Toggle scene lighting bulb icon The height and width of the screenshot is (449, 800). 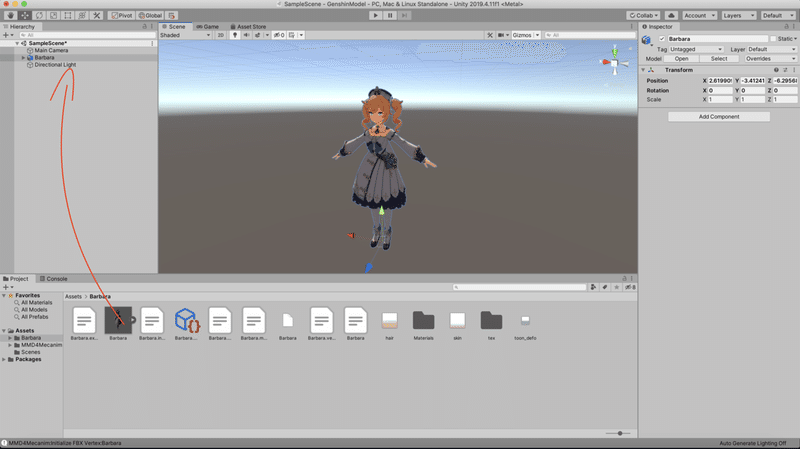pyautogui.click(x=235, y=35)
